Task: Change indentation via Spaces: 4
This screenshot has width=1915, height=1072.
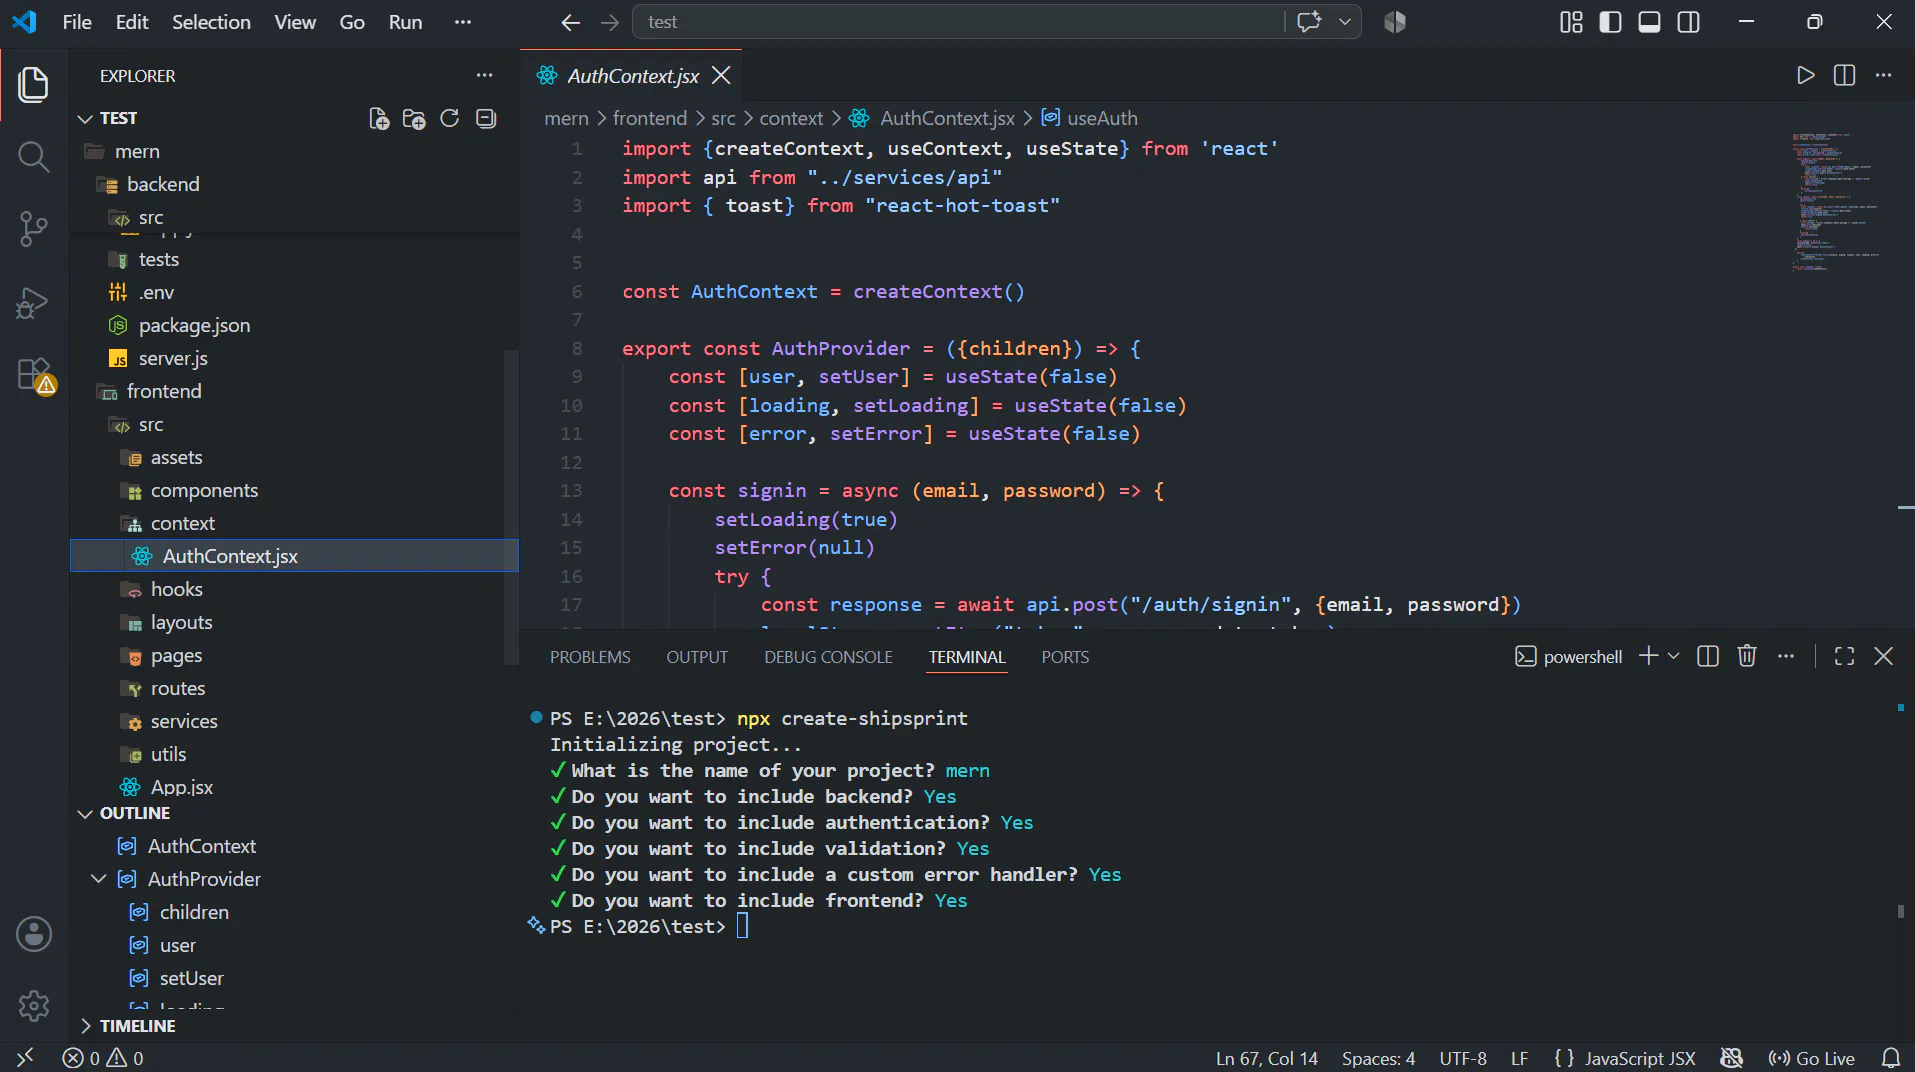Action: coord(1378,1058)
